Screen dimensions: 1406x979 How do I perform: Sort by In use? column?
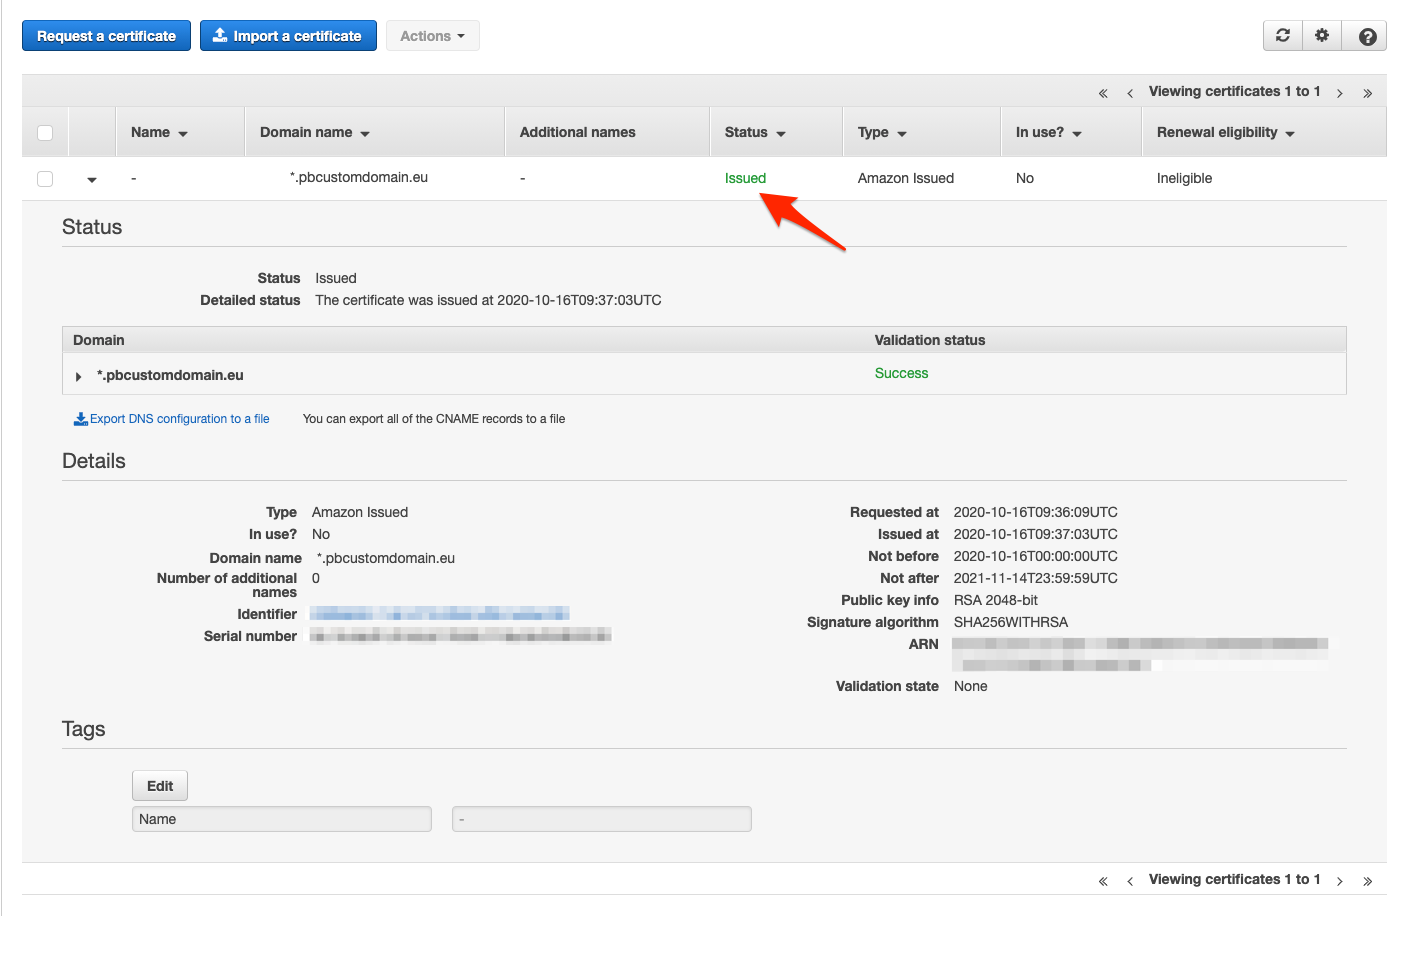coord(1048,132)
